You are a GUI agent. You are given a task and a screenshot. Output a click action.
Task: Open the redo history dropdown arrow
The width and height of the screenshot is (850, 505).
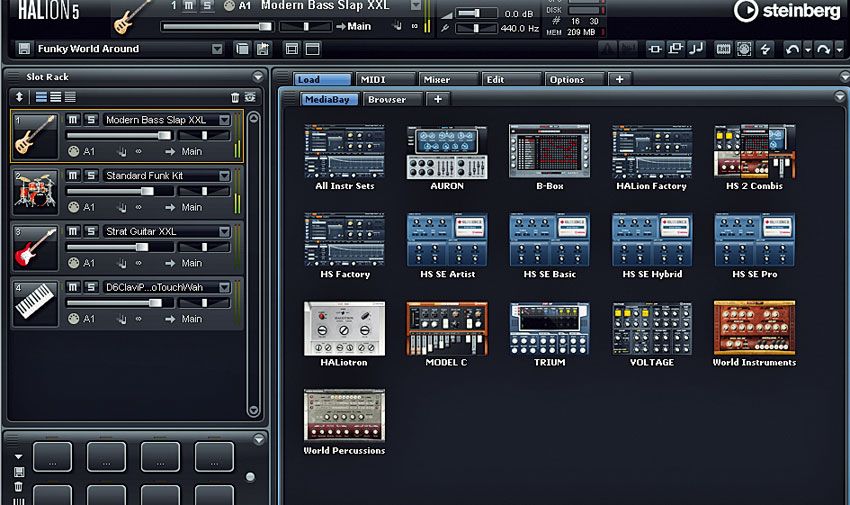point(839,49)
